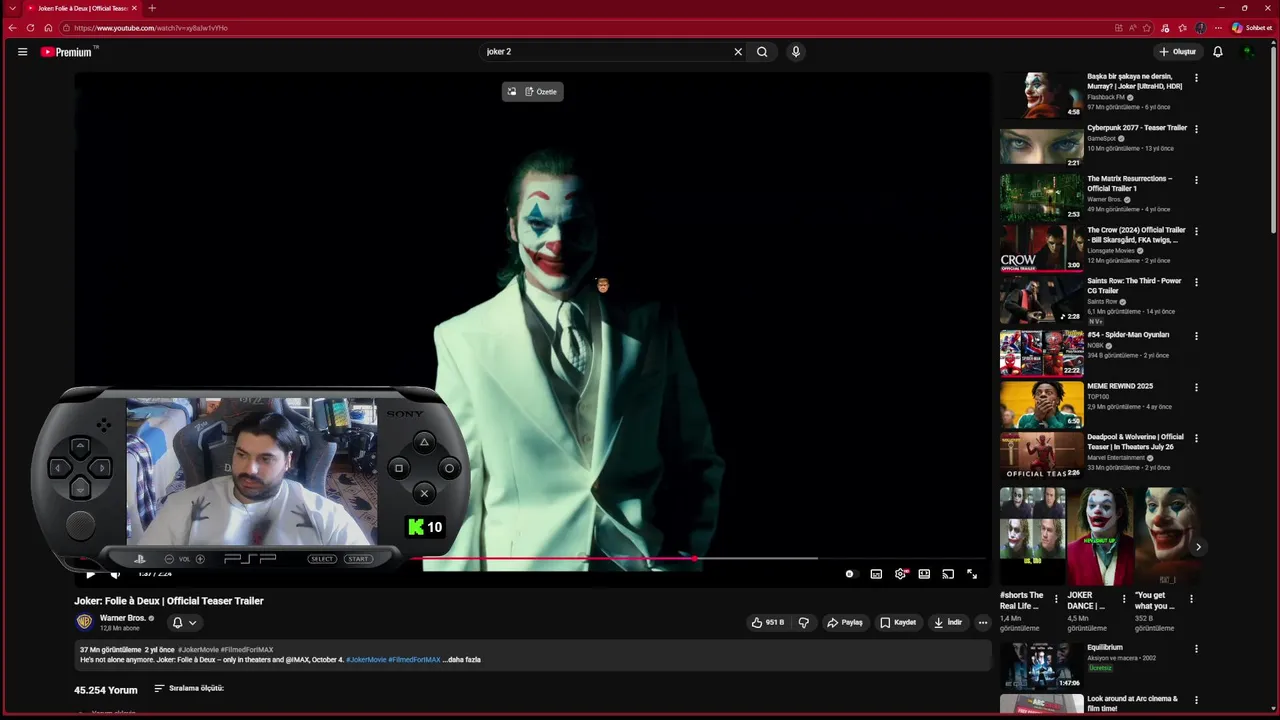Open the read aloud icon in address bar
Screen dimensions: 1280x720
1133,28
